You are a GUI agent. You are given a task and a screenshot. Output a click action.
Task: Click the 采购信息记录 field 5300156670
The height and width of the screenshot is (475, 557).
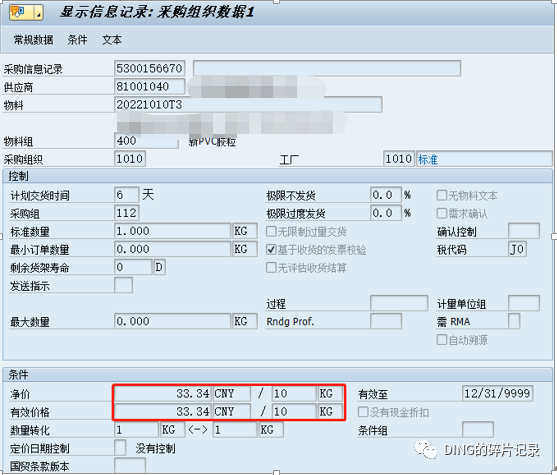coord(150,68)
